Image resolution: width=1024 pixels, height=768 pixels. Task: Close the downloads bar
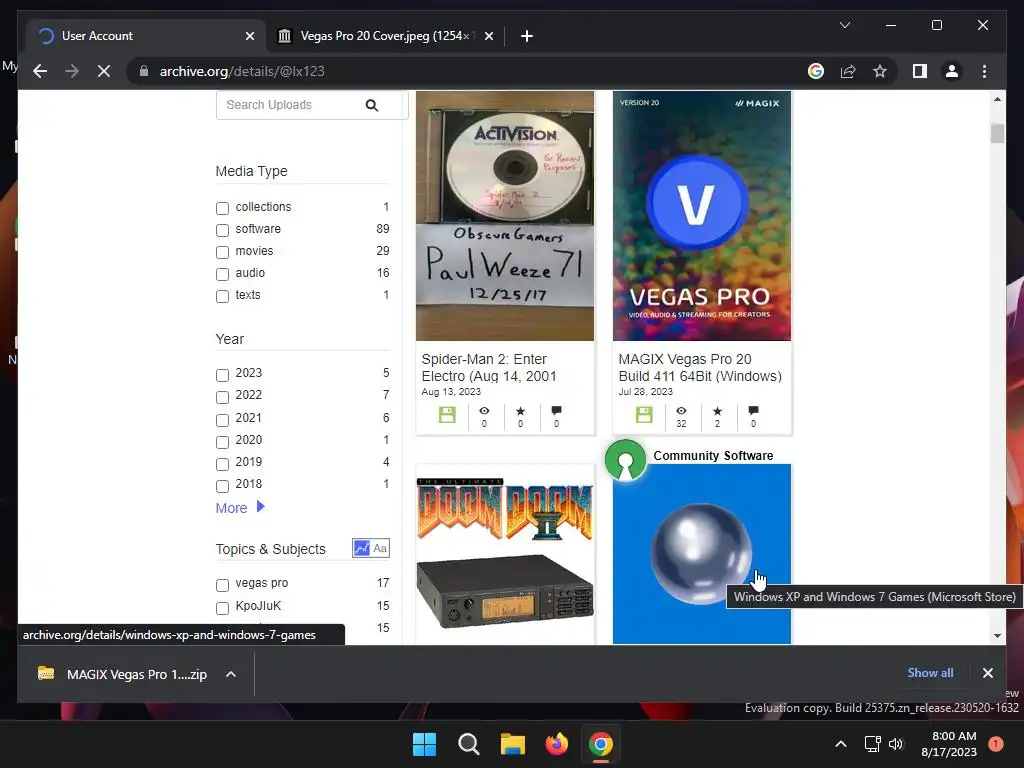[987, 673]
